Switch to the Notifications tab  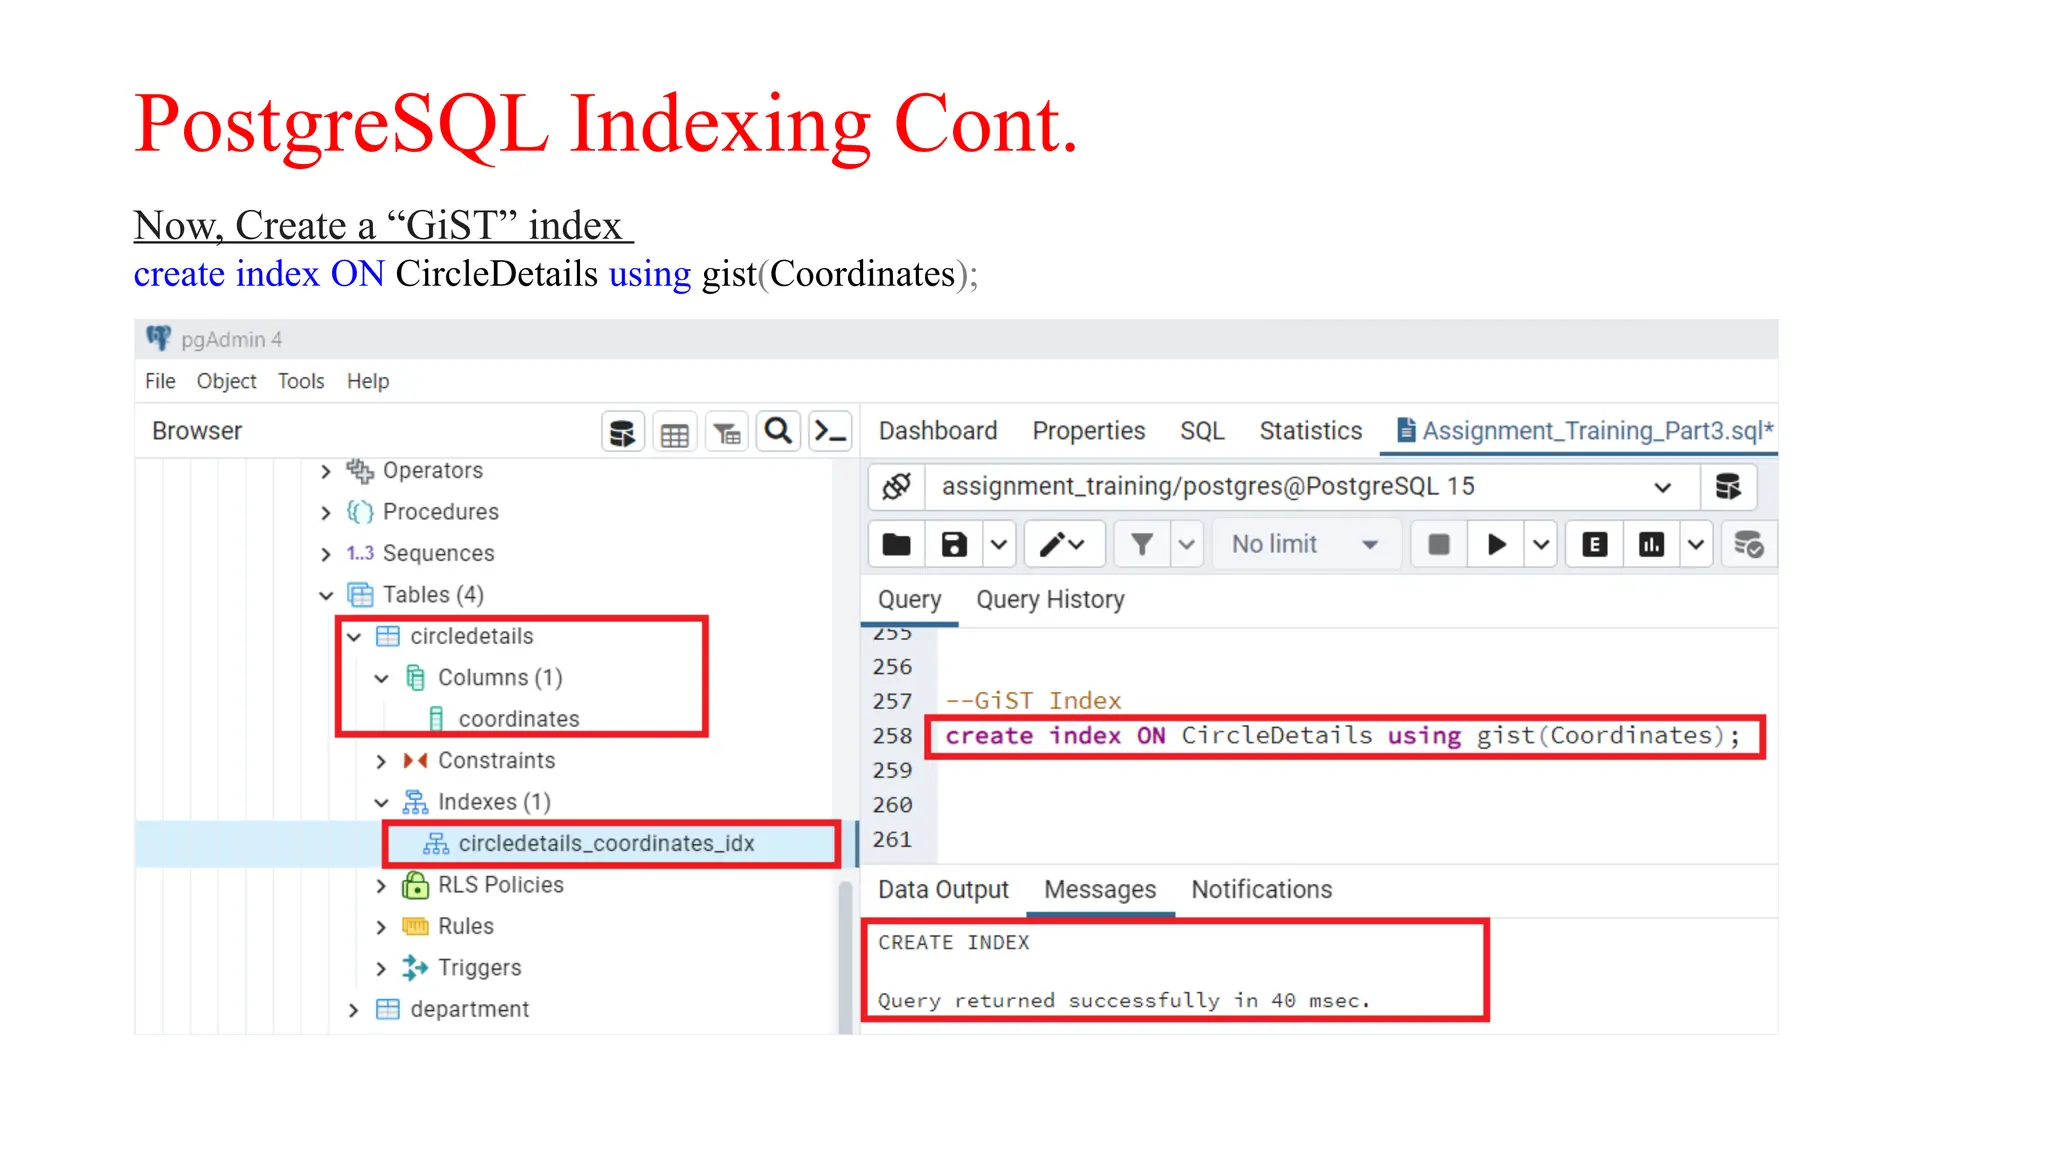coord(1262,890)
